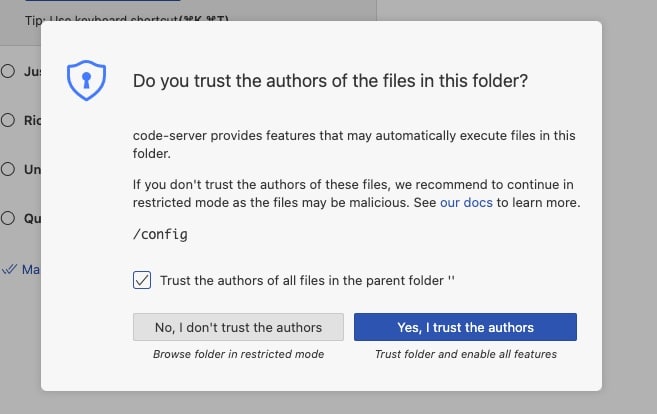Click the blue shield keyhole icon
657x414 pixels.
tap(86, 80)
